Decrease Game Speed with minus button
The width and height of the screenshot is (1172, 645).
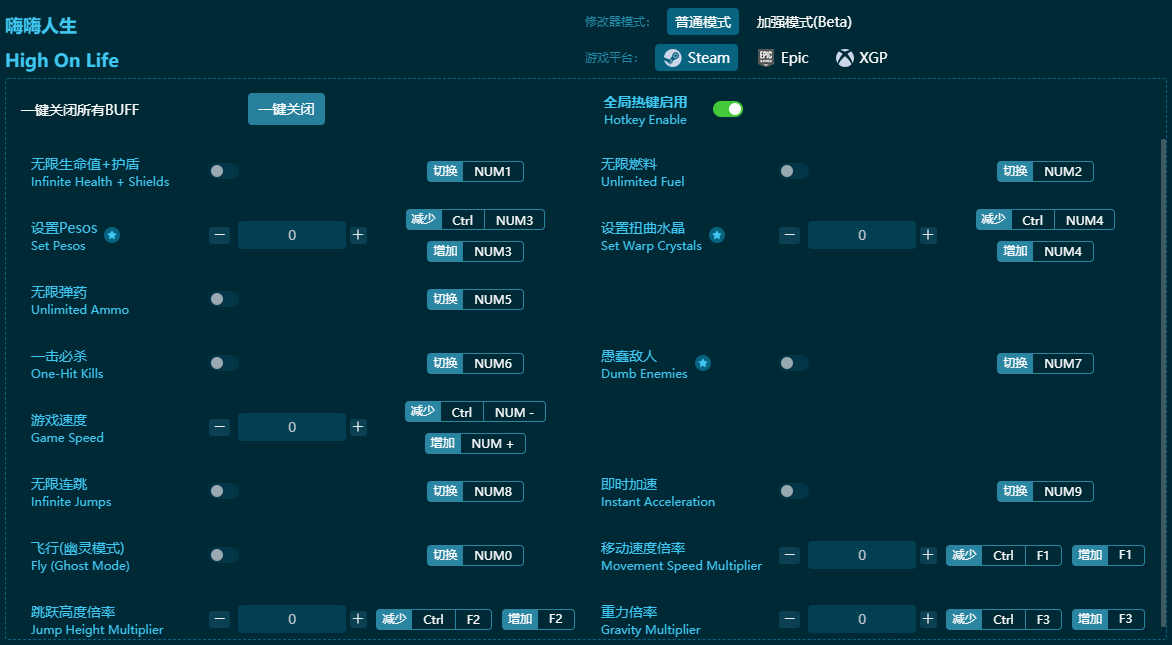click(219, 428)
